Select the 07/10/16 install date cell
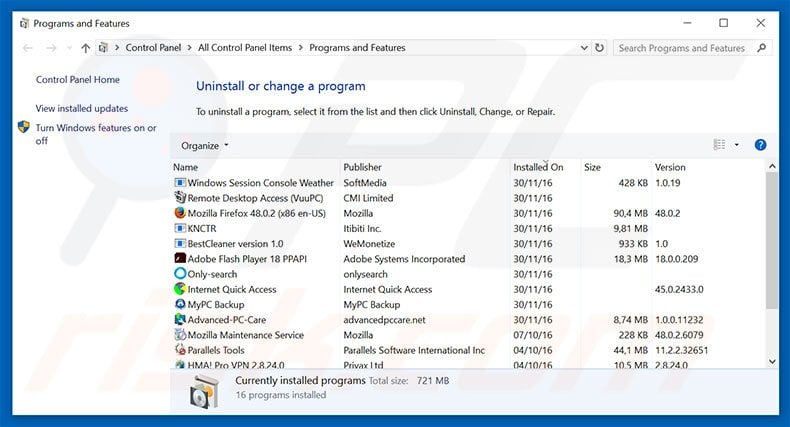Viewport: 790px width, 427px height. click(x=533, y=335)
